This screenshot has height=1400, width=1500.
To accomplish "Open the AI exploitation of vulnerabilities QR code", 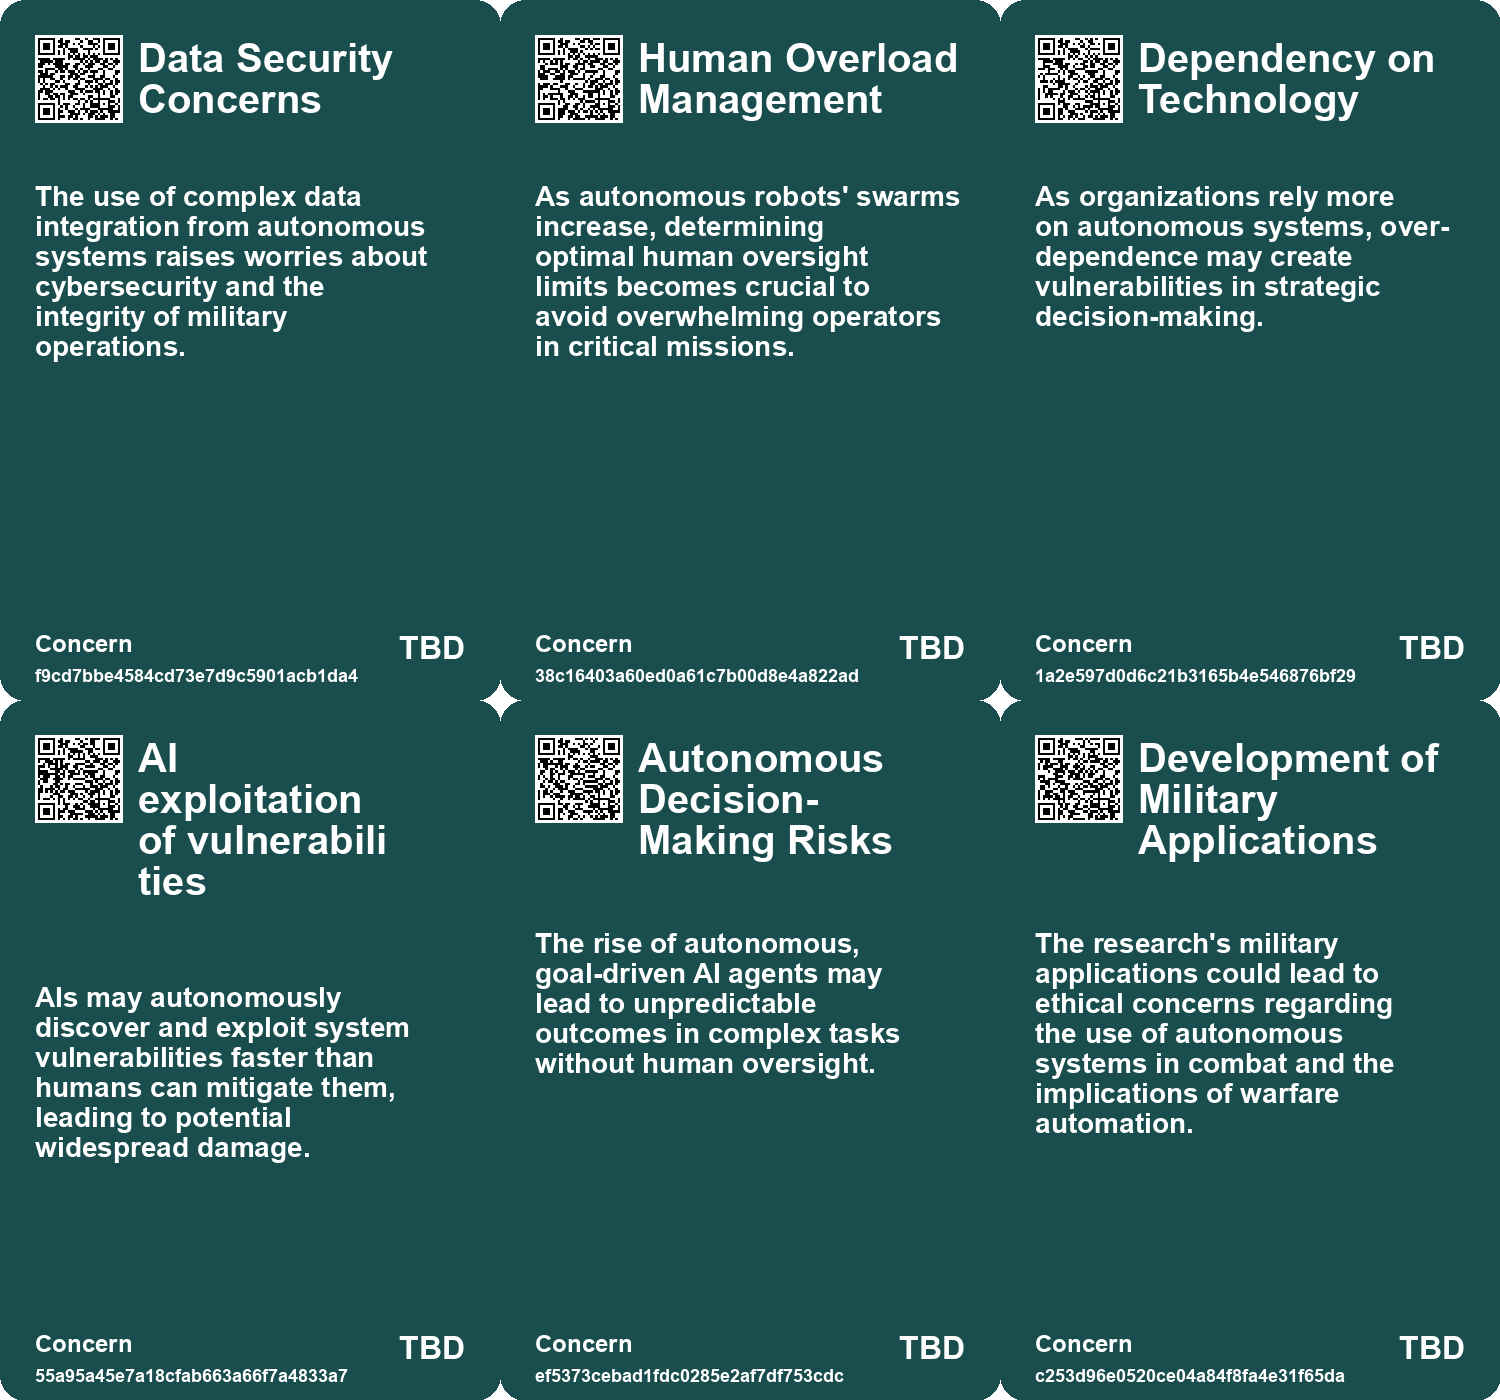I will 79,779.
